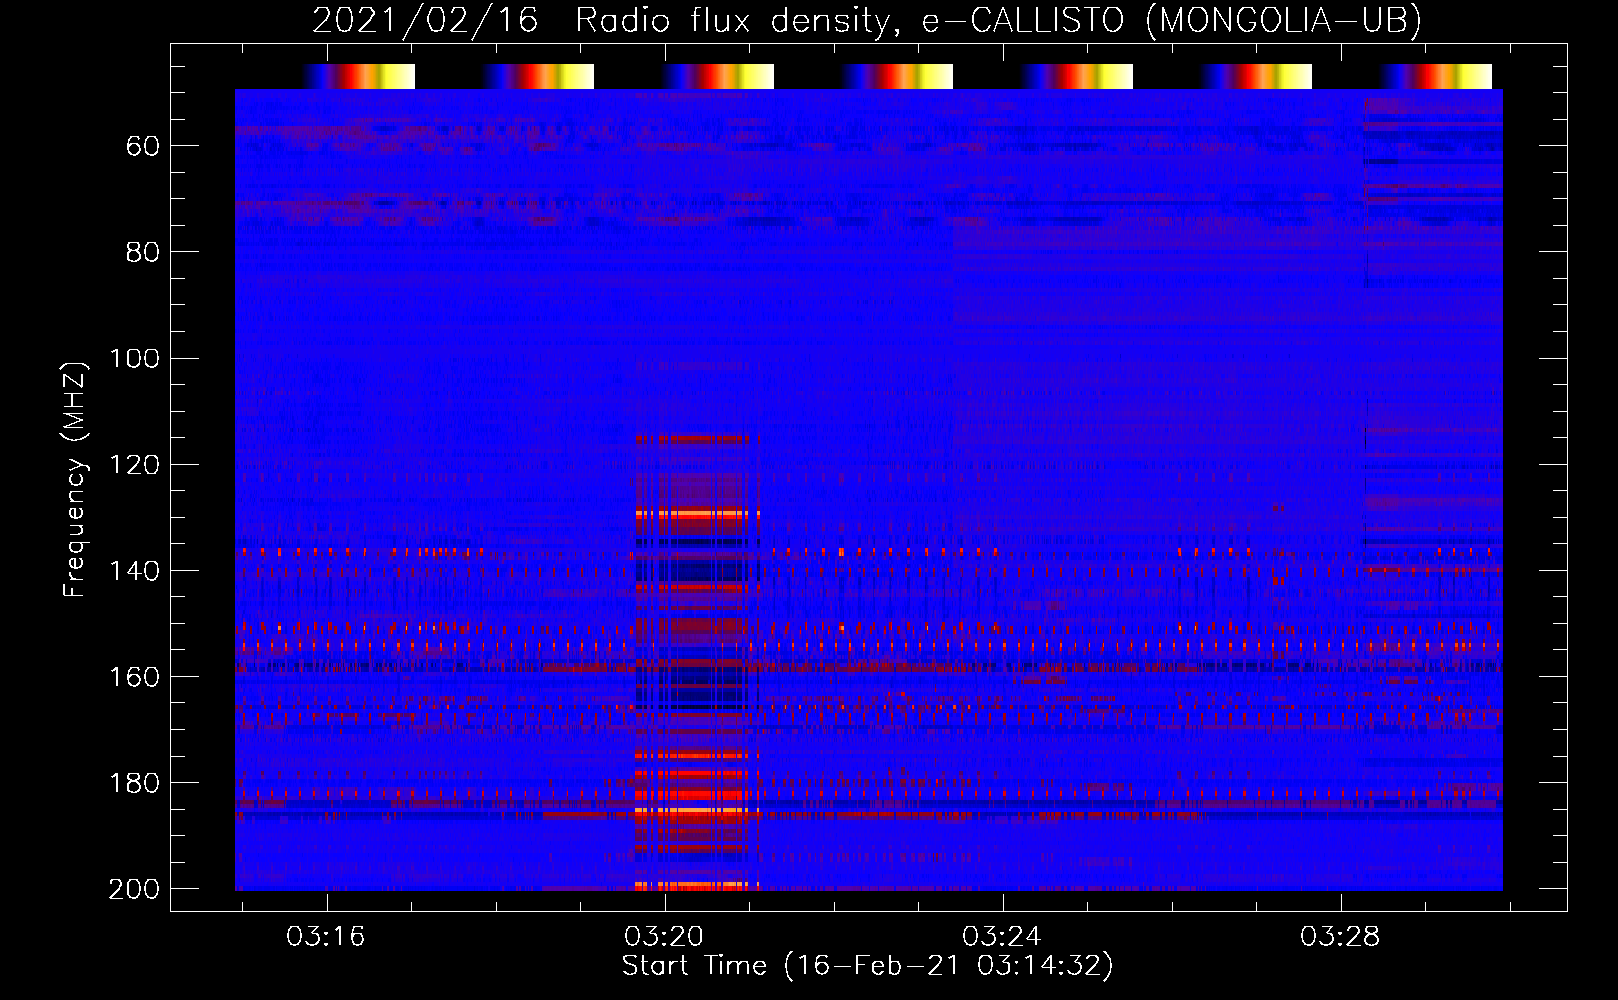The height and width of the screenshot is (1000, 1618).
Task: Click the 03:20 time tick label
Action: pos(664,937)
